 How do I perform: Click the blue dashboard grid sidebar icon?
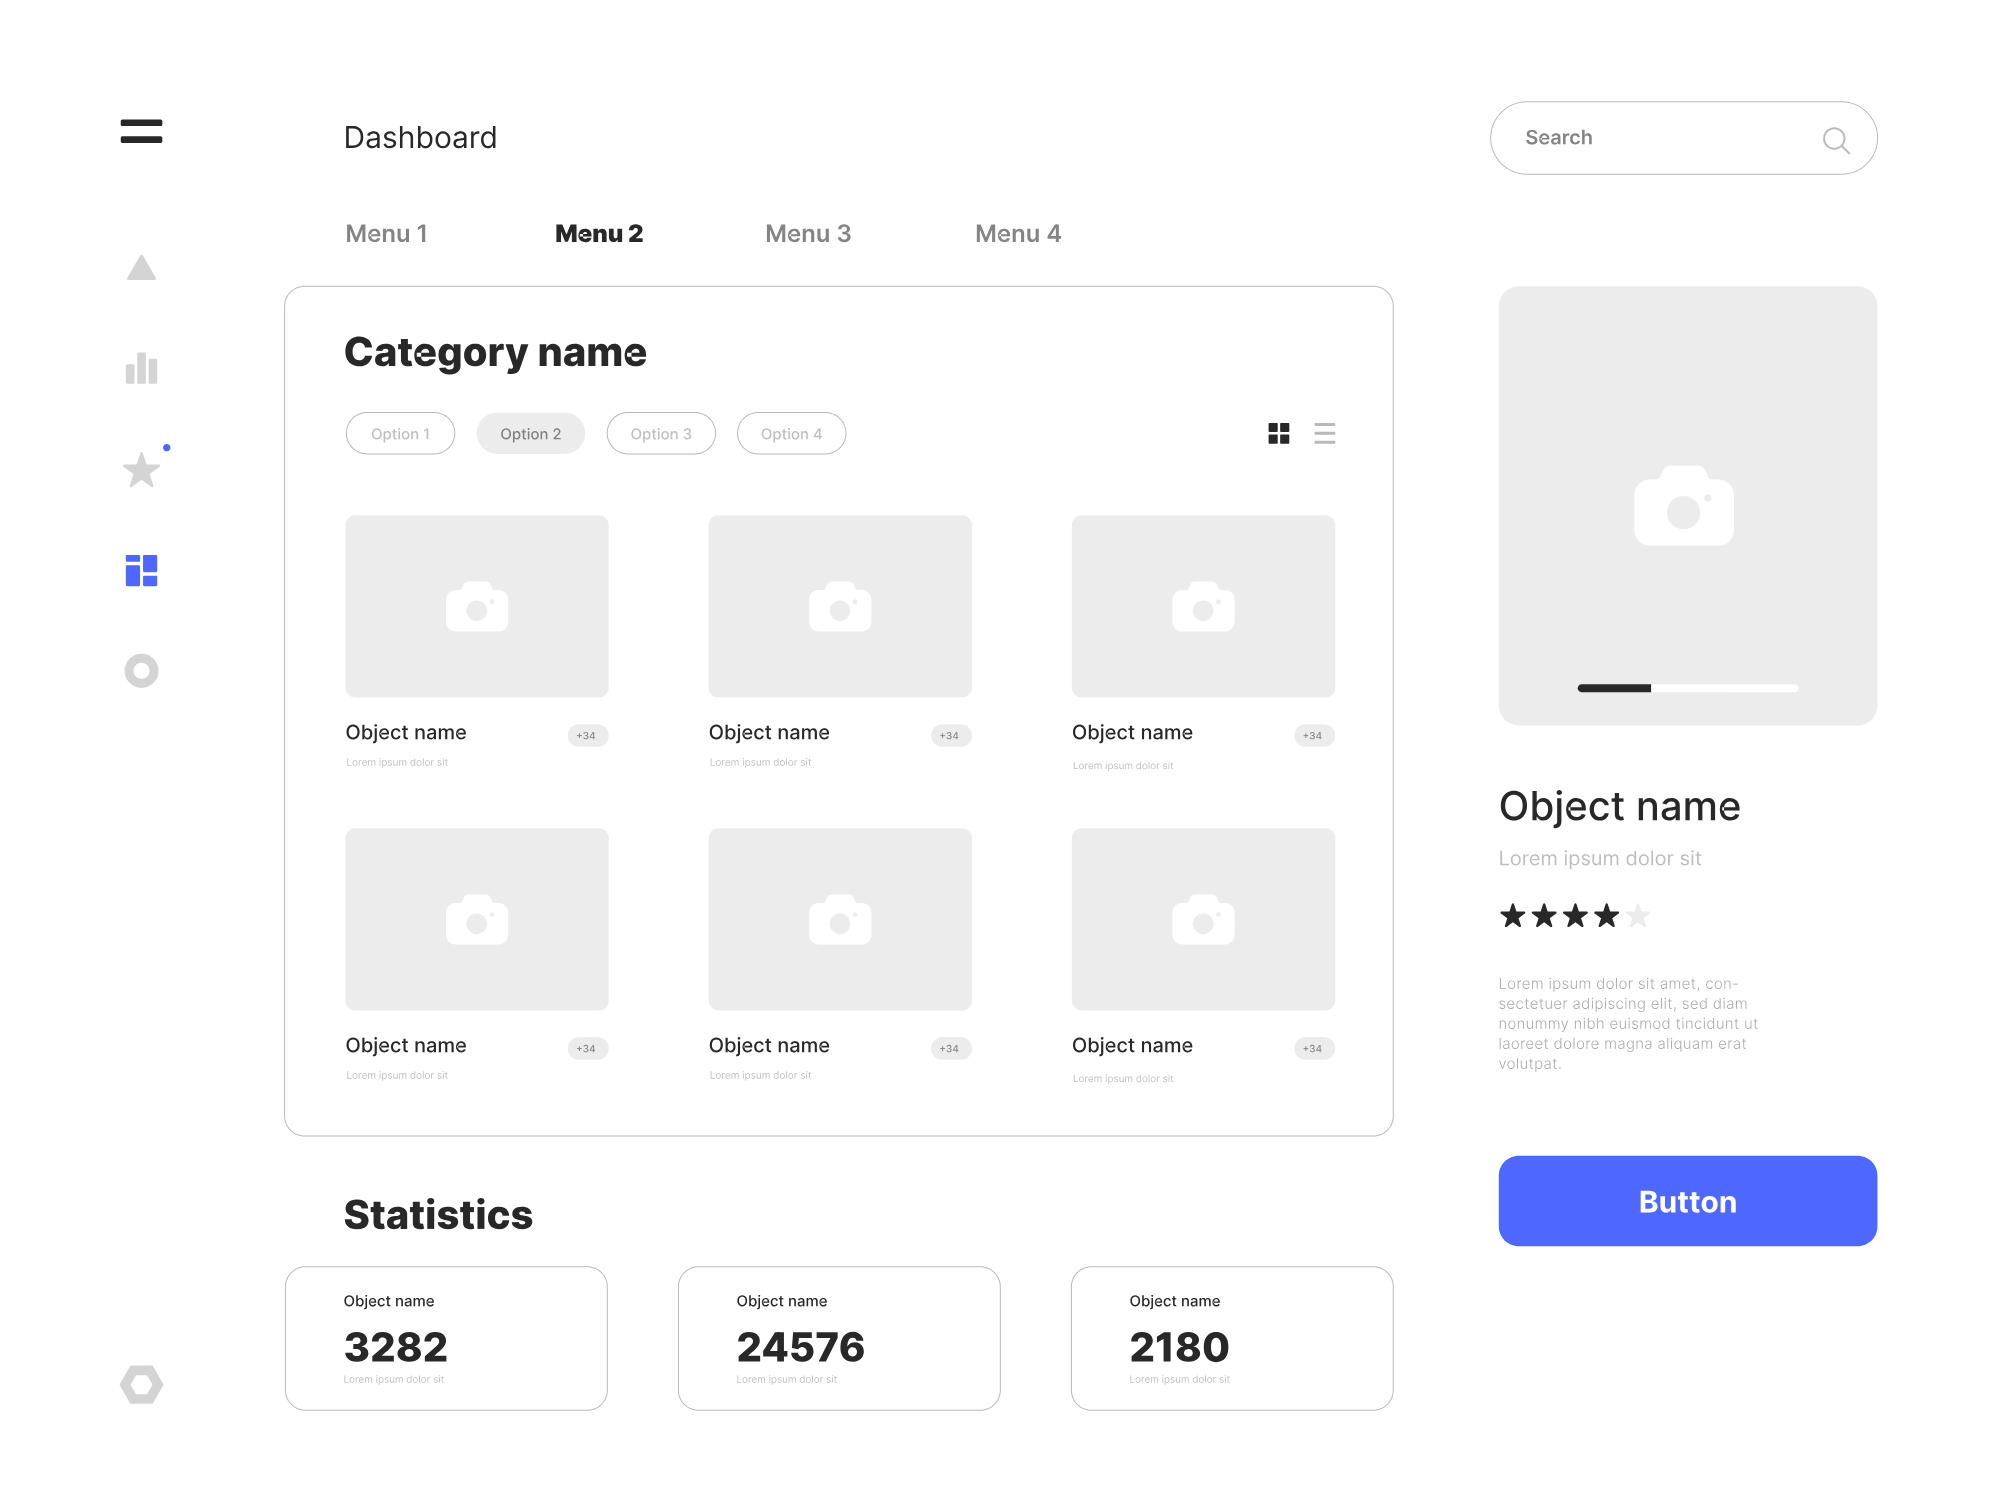141,570
